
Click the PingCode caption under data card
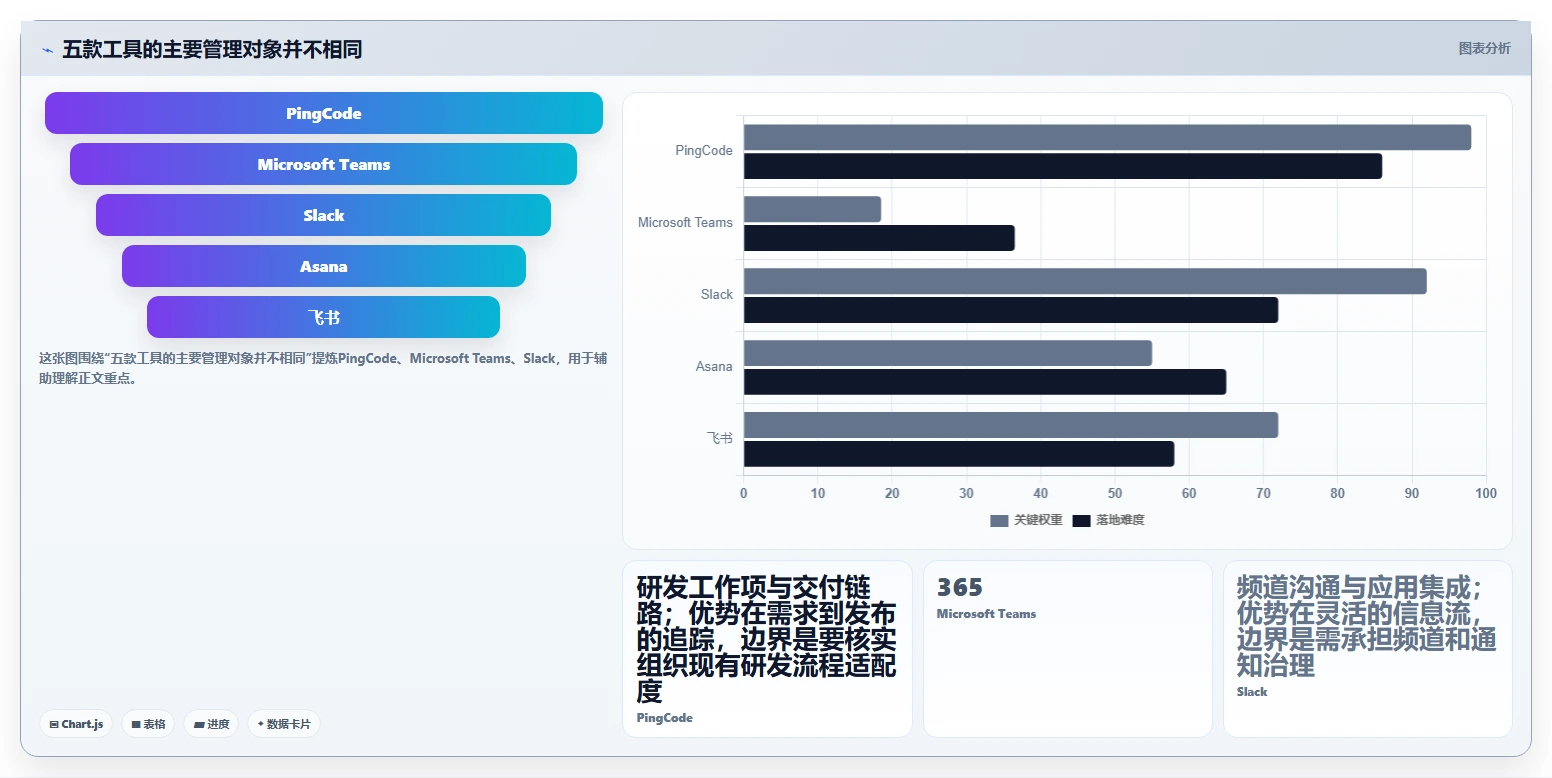(664, 718)
